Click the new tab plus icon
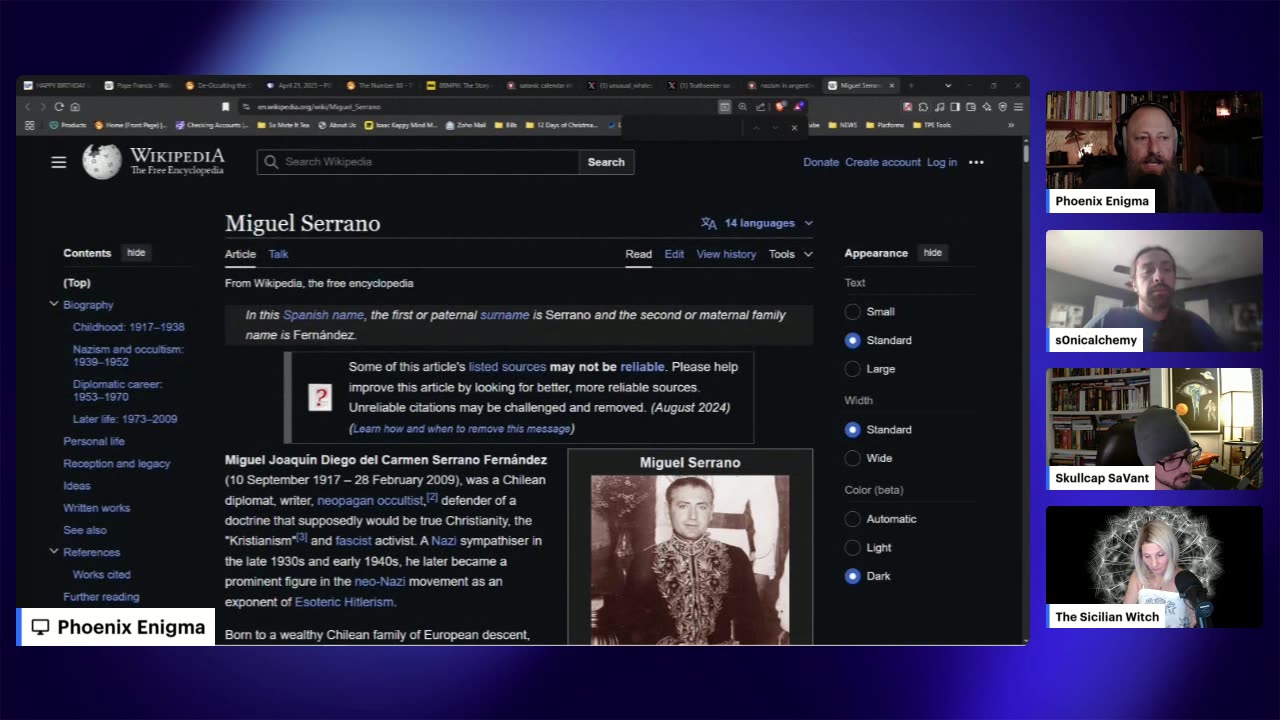The image size is (1280, 720). [x=911, y=86]
